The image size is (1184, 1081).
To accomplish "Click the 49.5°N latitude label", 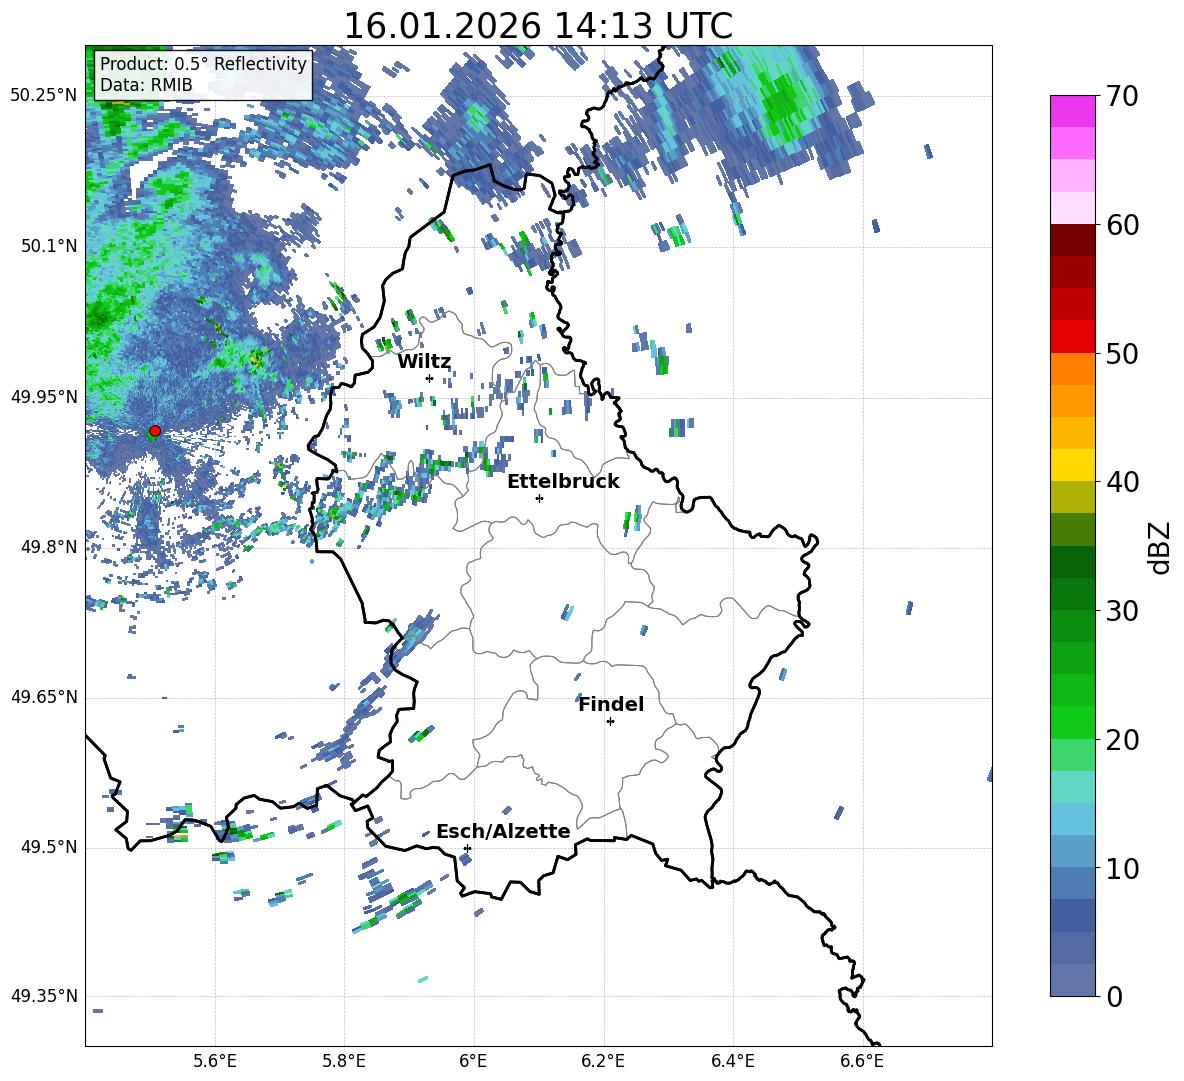I will coord(49,847).
